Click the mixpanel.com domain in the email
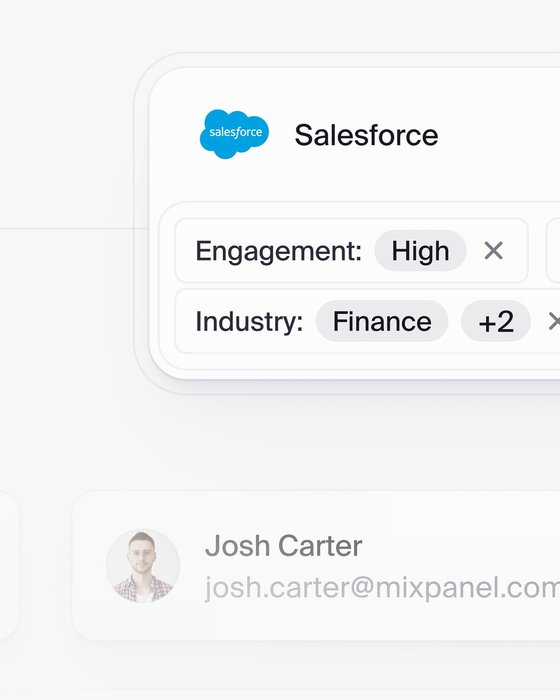This screenshot has width=560, height=700. (x=468, y=588)
